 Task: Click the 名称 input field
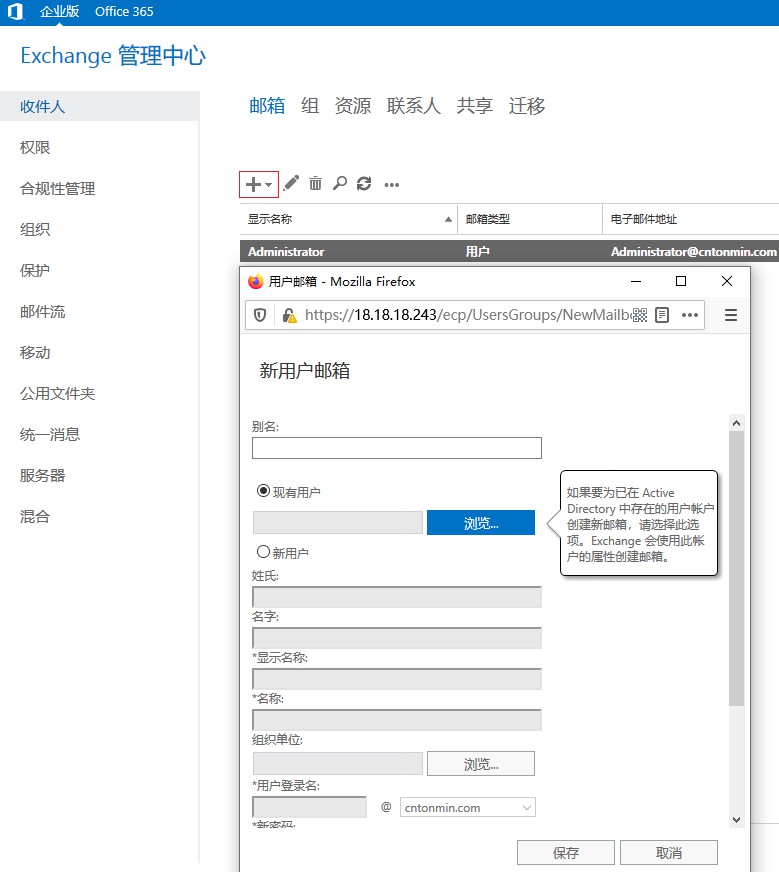coord(396,720)
